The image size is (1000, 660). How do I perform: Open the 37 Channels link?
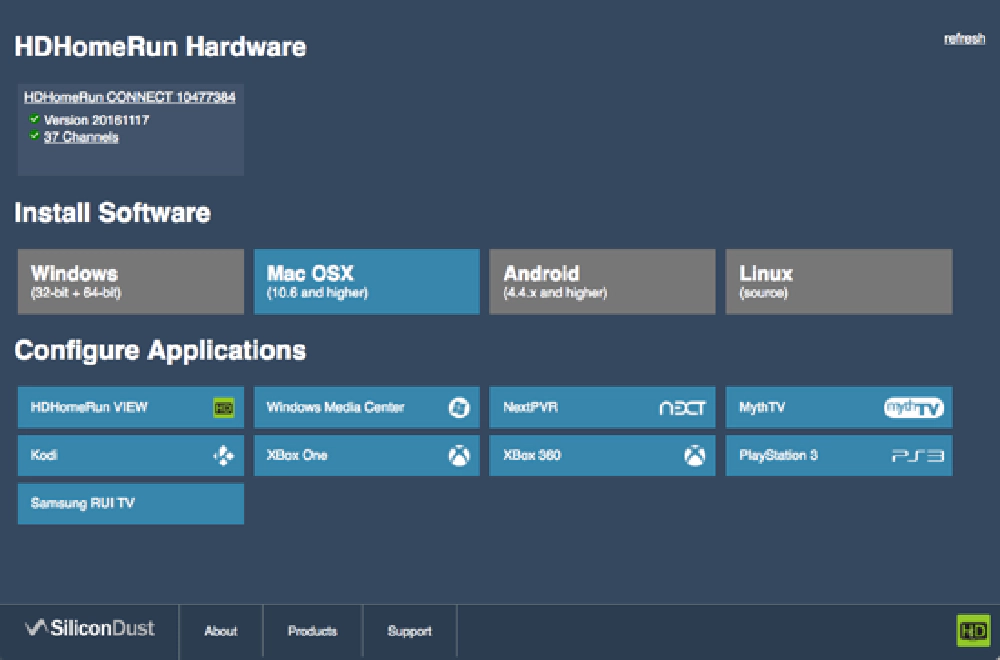[81, 137]
